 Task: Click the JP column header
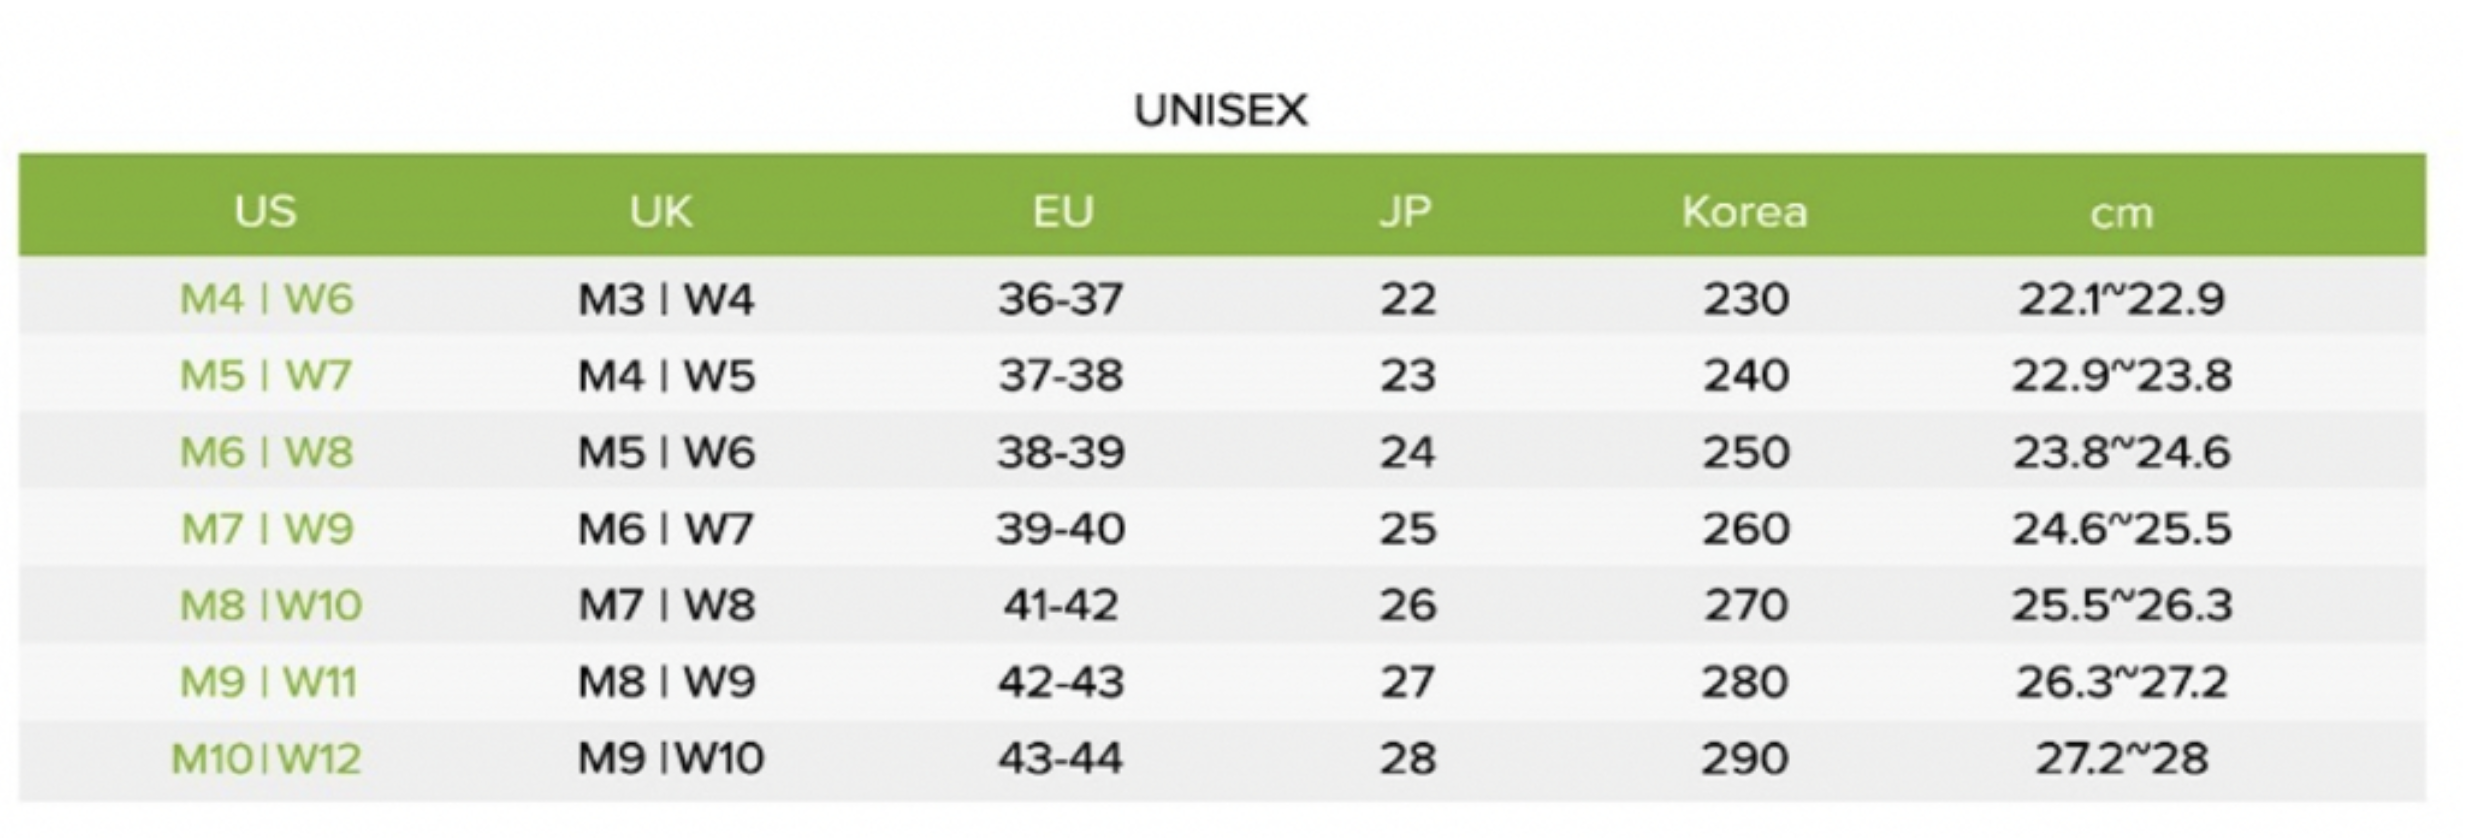(1406, 212)
